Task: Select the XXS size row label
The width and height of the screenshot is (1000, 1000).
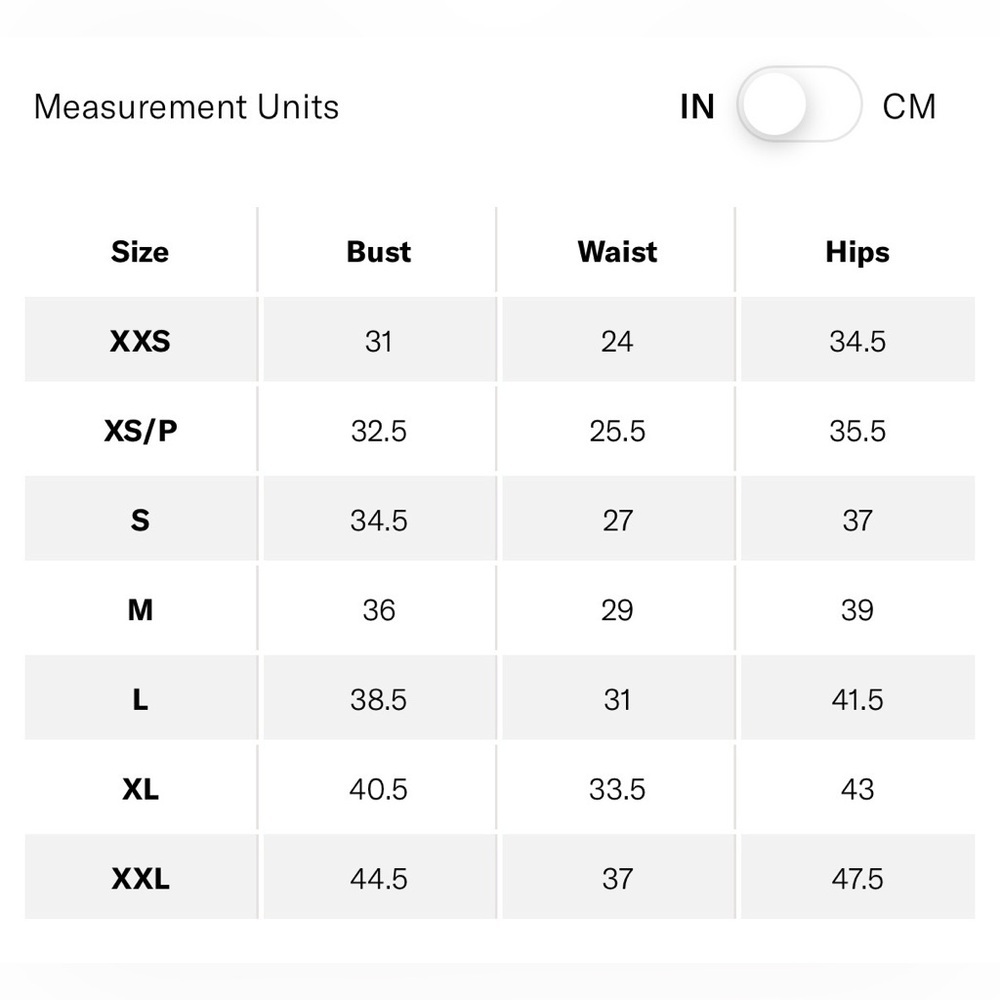Action: (140, 341)
